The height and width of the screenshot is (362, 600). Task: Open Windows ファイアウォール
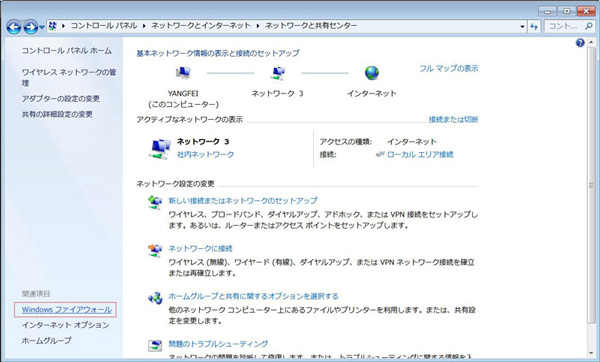coord(67,310)
